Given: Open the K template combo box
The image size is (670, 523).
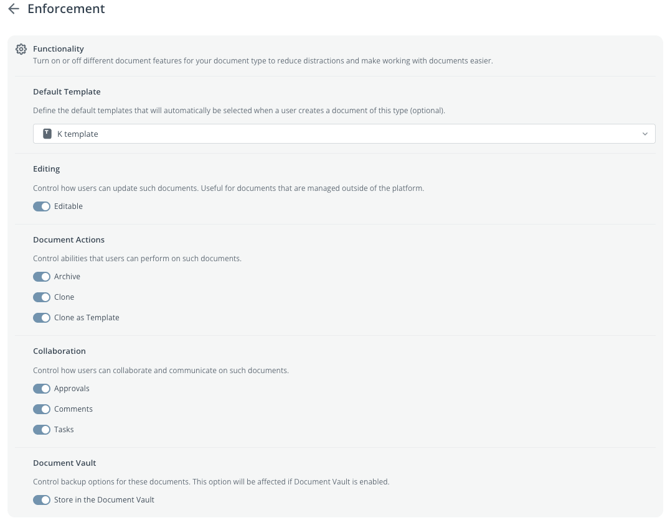Looking at the screenshot, I should 344,134.
